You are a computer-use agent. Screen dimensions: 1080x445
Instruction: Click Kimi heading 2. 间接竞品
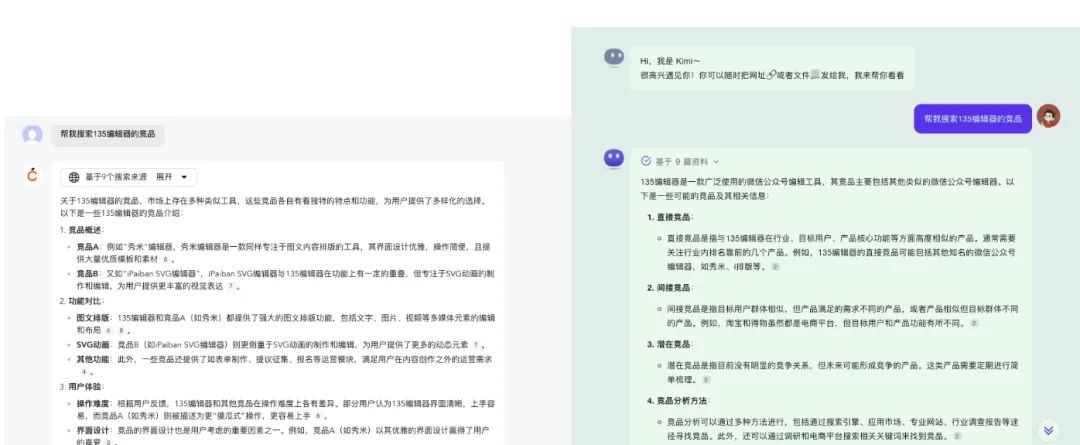[x=670, y=287]
